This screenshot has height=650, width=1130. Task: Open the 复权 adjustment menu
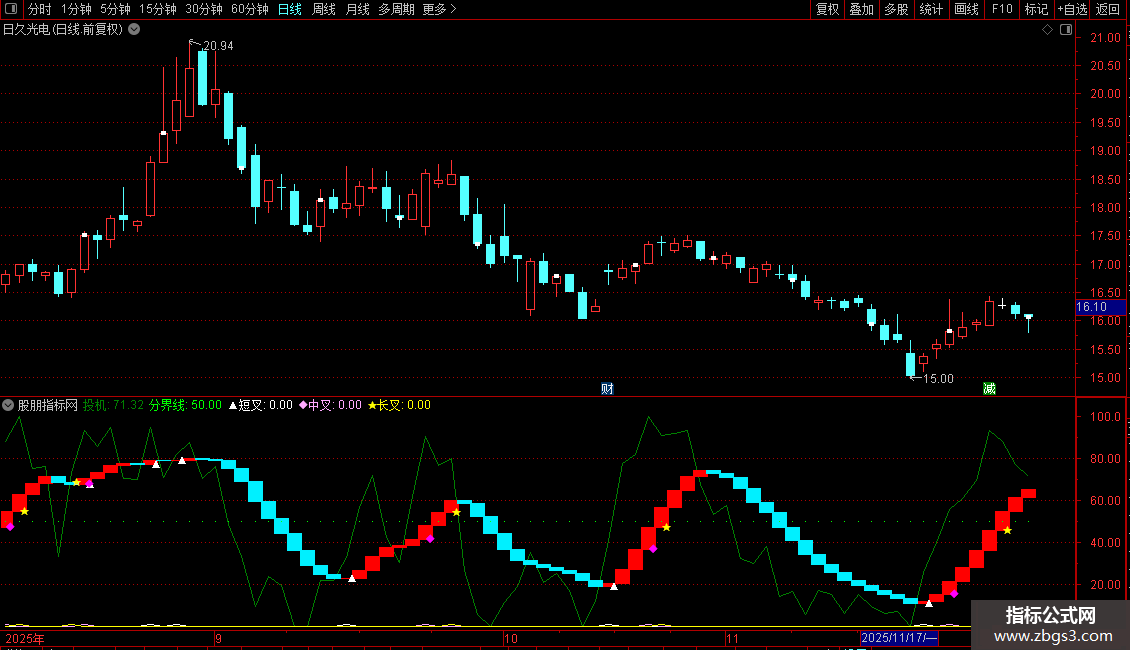point(827,9)
